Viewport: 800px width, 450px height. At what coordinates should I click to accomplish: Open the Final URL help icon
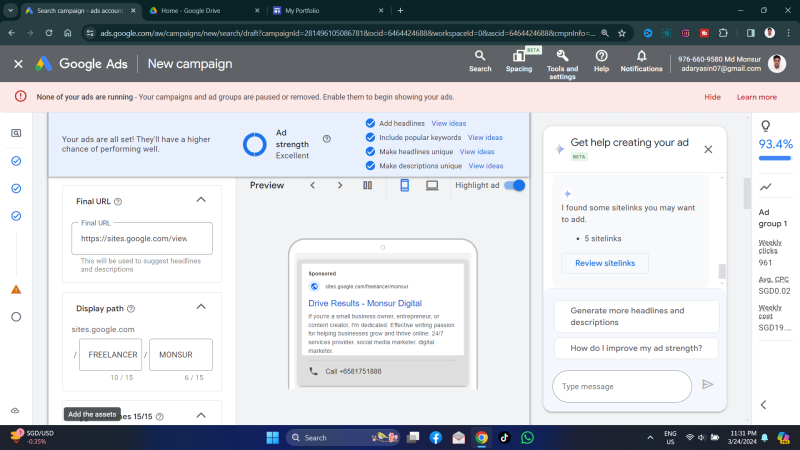click(x=118, y=202)
